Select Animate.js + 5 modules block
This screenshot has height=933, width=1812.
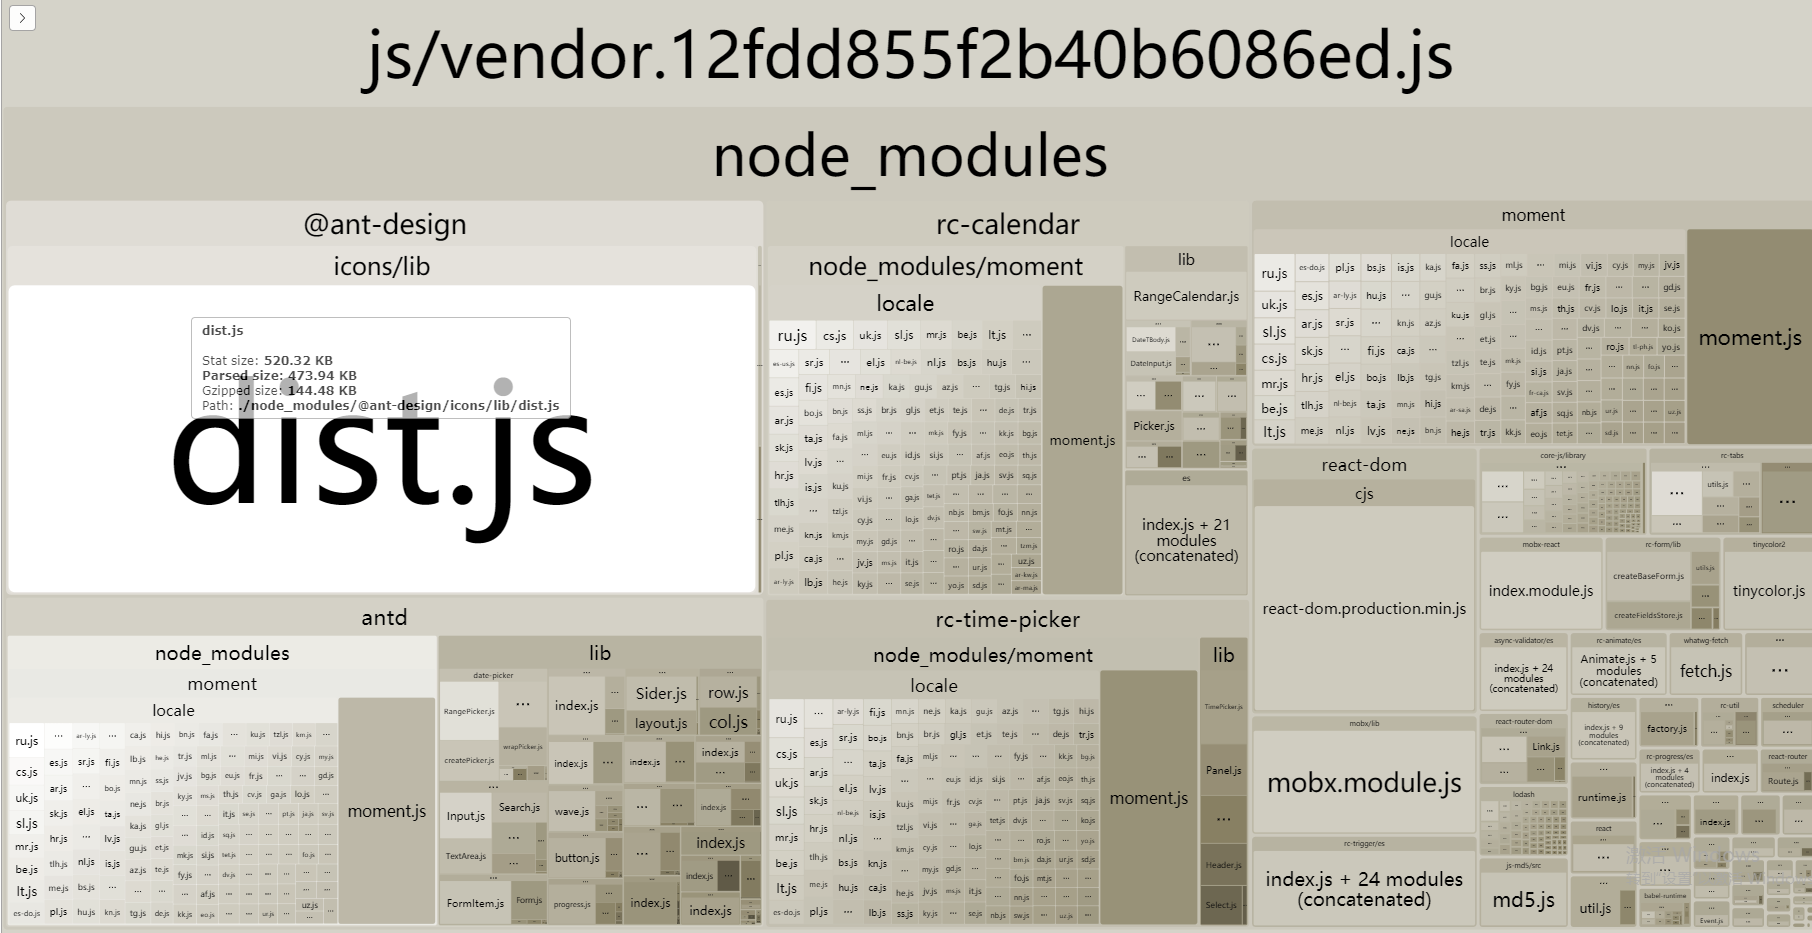tap(1618, 670)
